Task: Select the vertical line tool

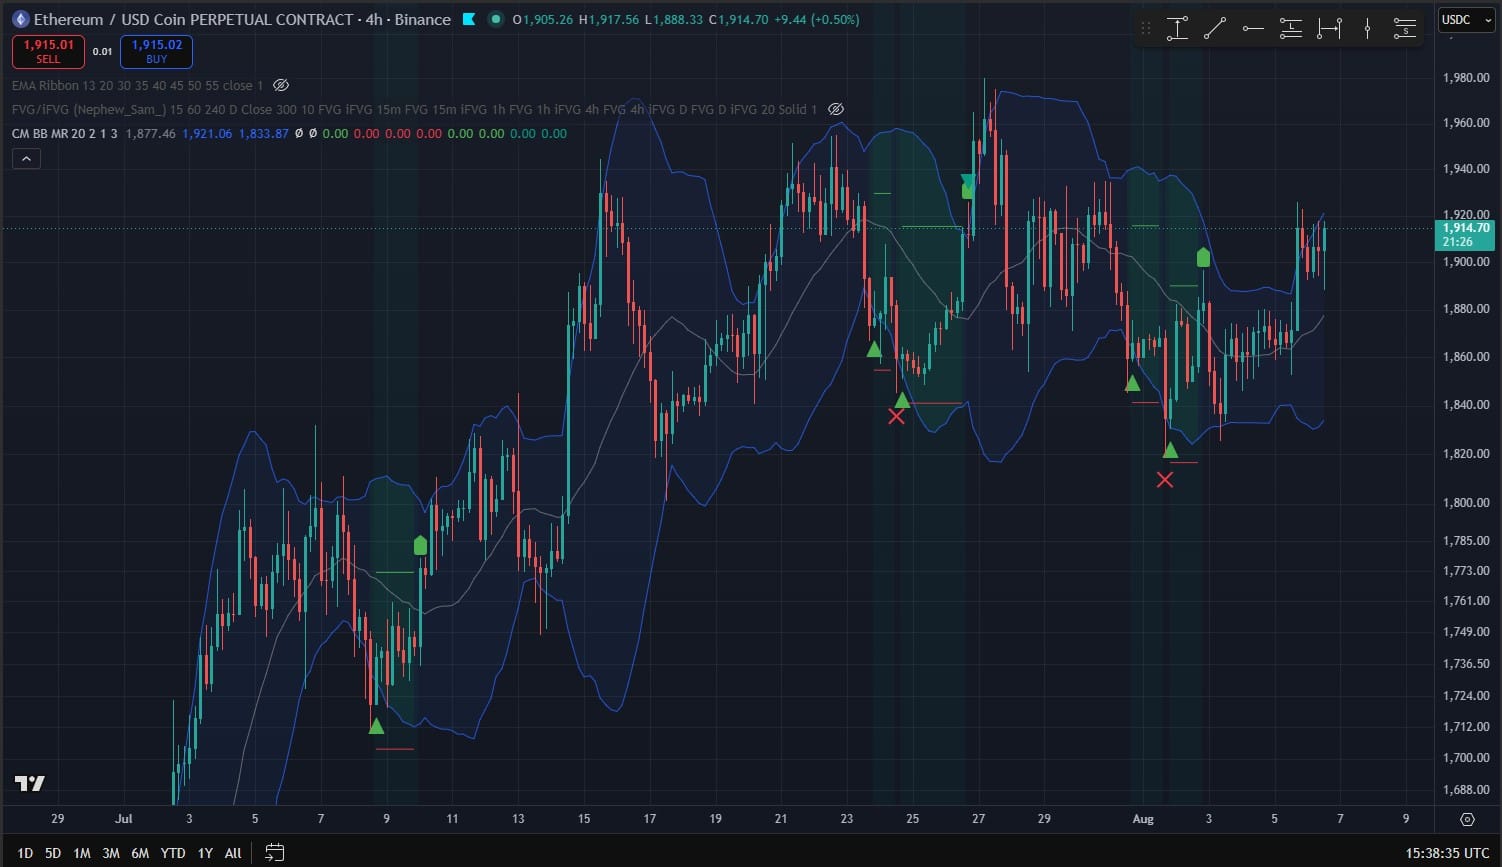Action: [x=1367, y=29]
